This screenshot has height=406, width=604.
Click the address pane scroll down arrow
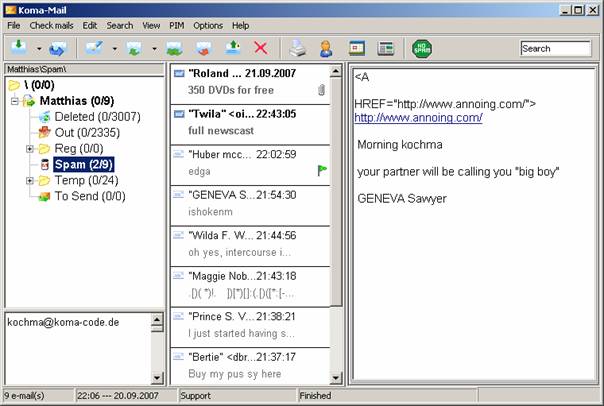coord(157,378)
